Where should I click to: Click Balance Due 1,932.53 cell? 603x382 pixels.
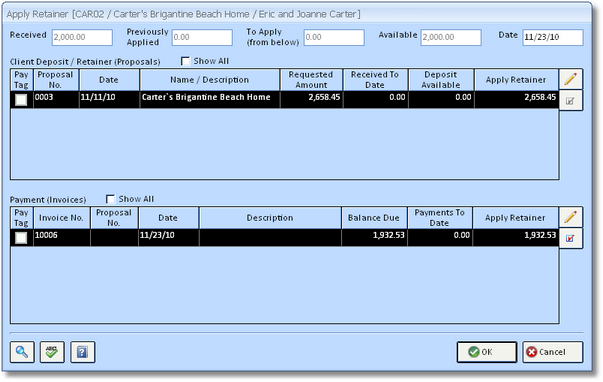tap(374, 237)
